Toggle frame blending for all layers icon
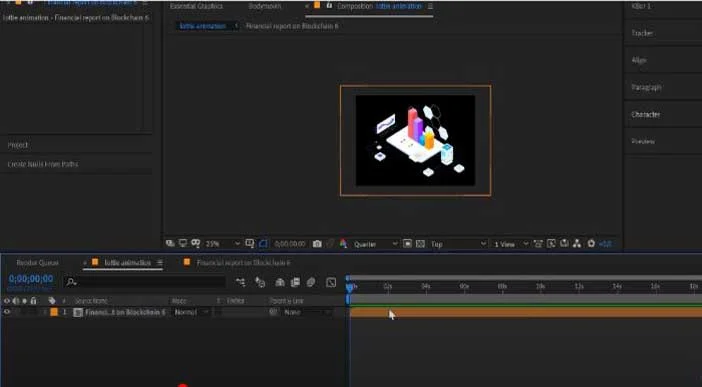The width and height of the screenshot is (702, 387). coord(295,282)
